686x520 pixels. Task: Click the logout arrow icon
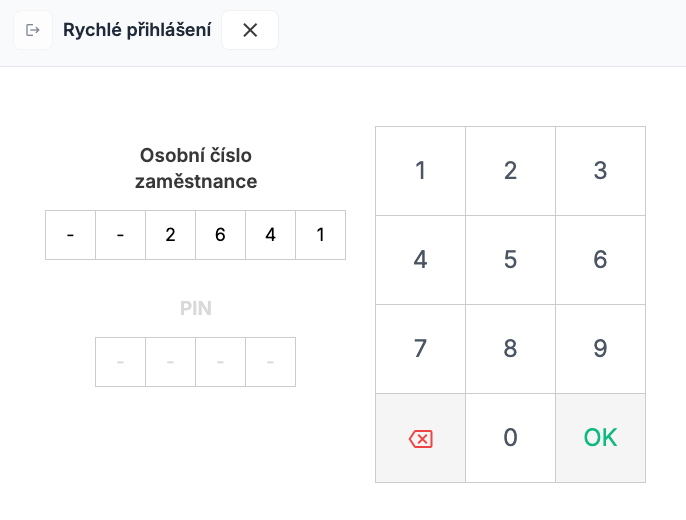click(x=33, y=30)
